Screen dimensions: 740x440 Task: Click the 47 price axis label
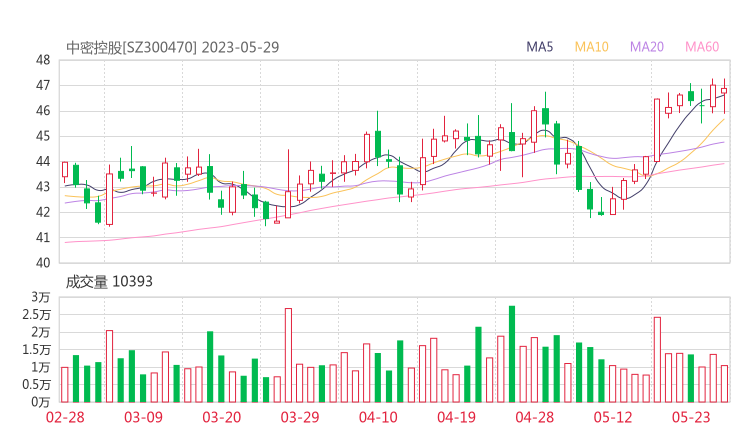click(43, 85)
